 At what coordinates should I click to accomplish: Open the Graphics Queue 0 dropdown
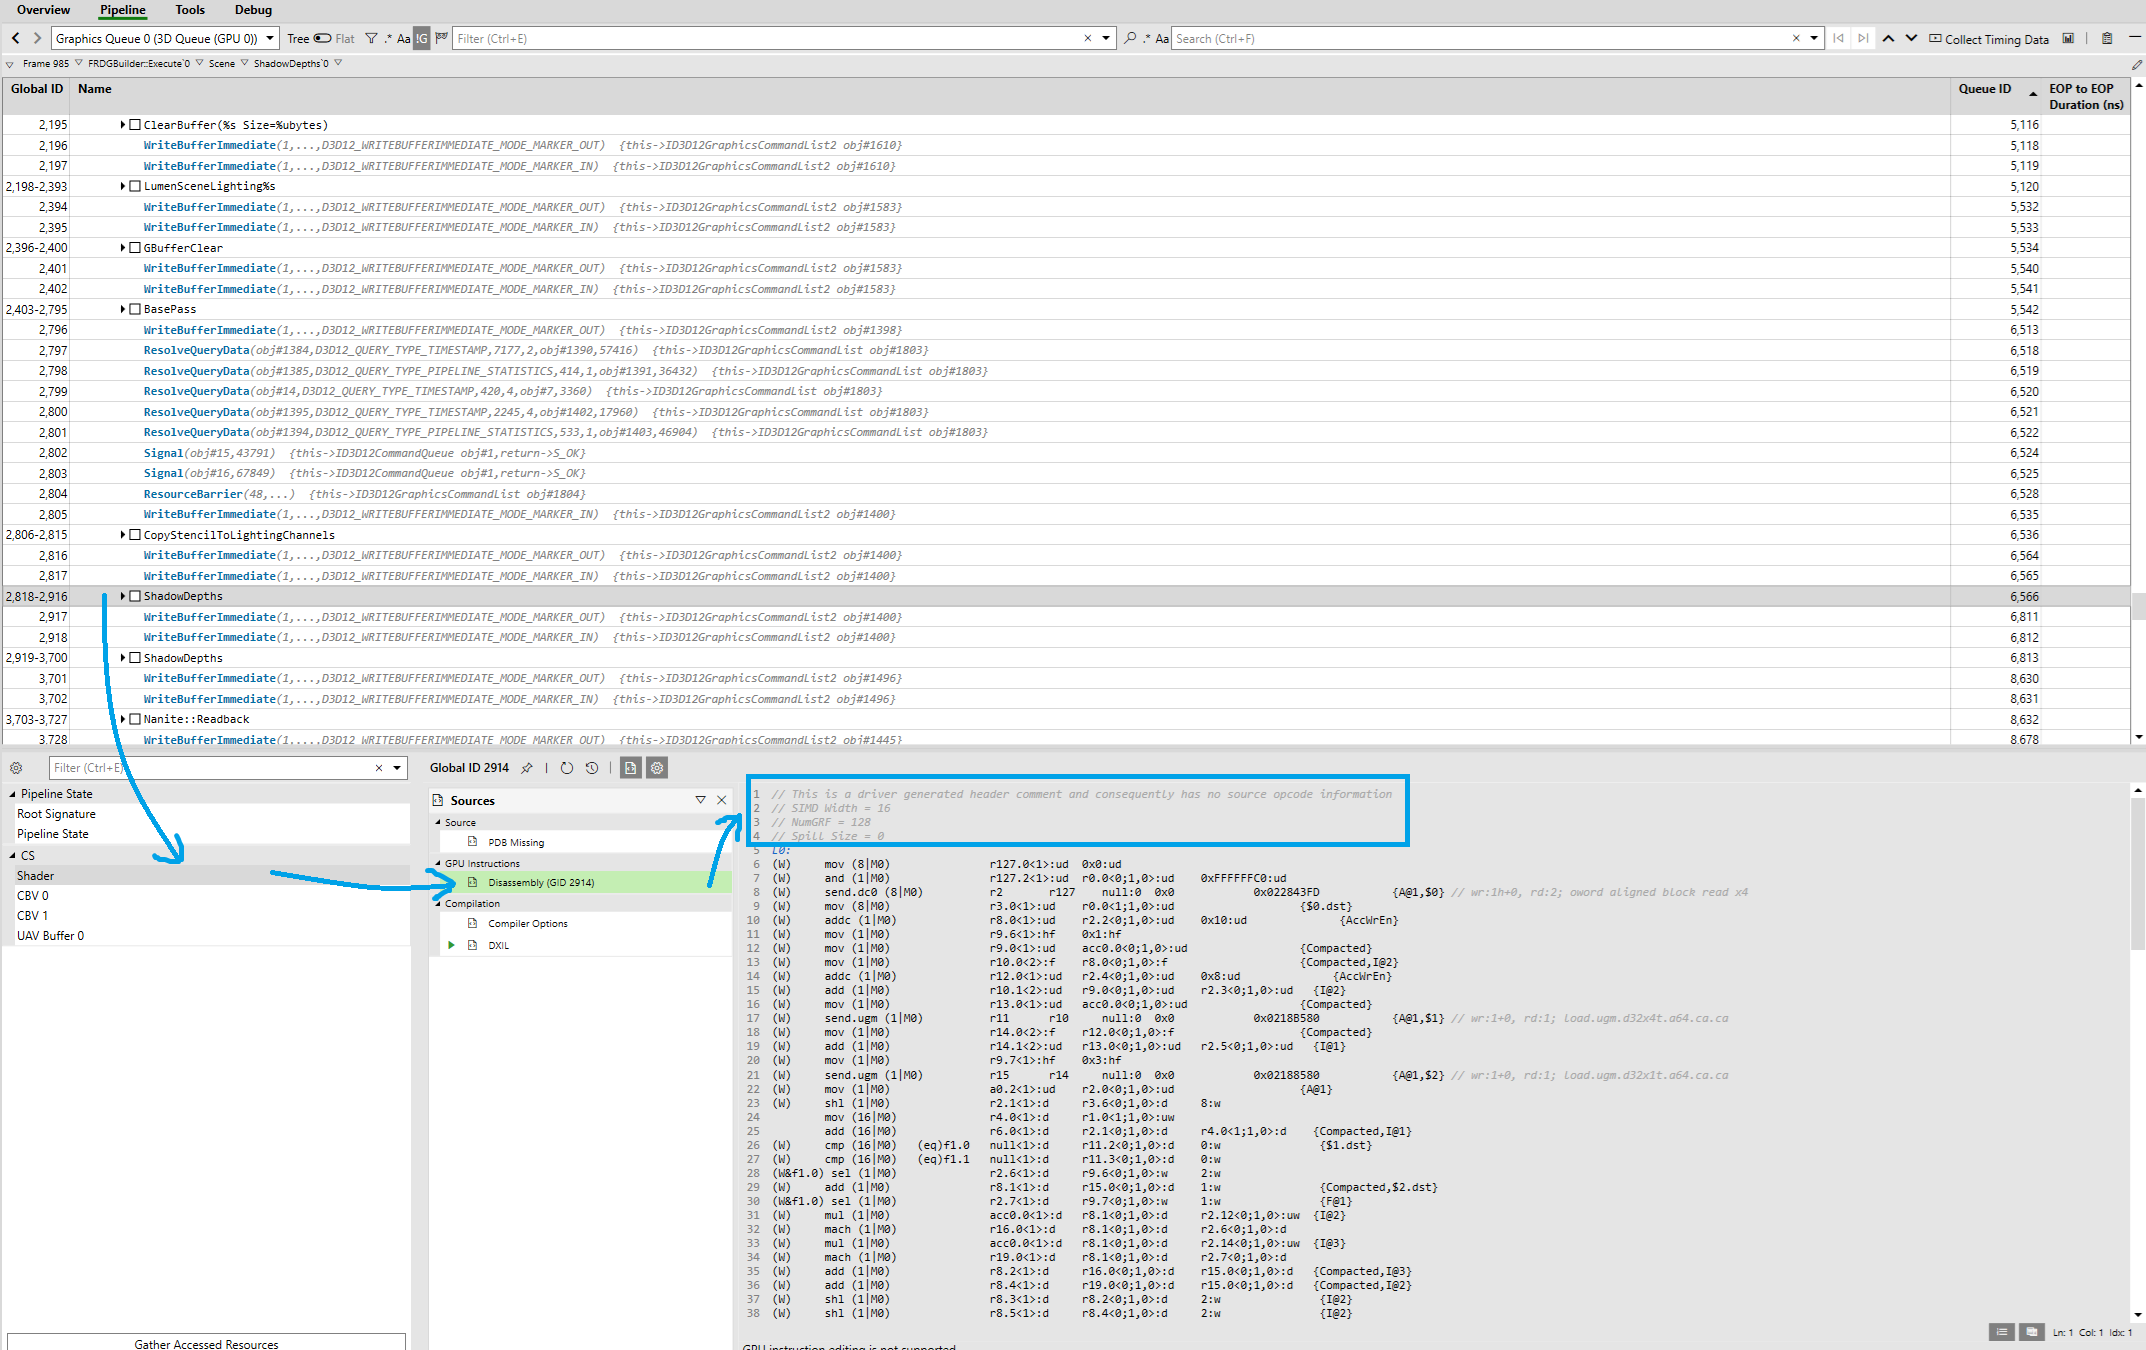pos(270,39)
